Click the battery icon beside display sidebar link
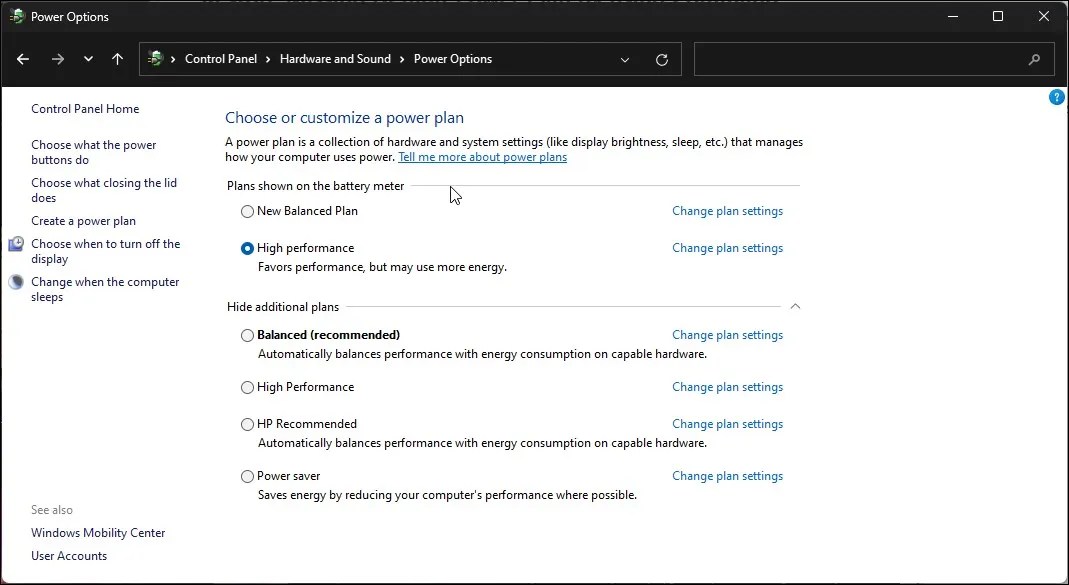The image size is (1069, 585). tap(16, 243)
